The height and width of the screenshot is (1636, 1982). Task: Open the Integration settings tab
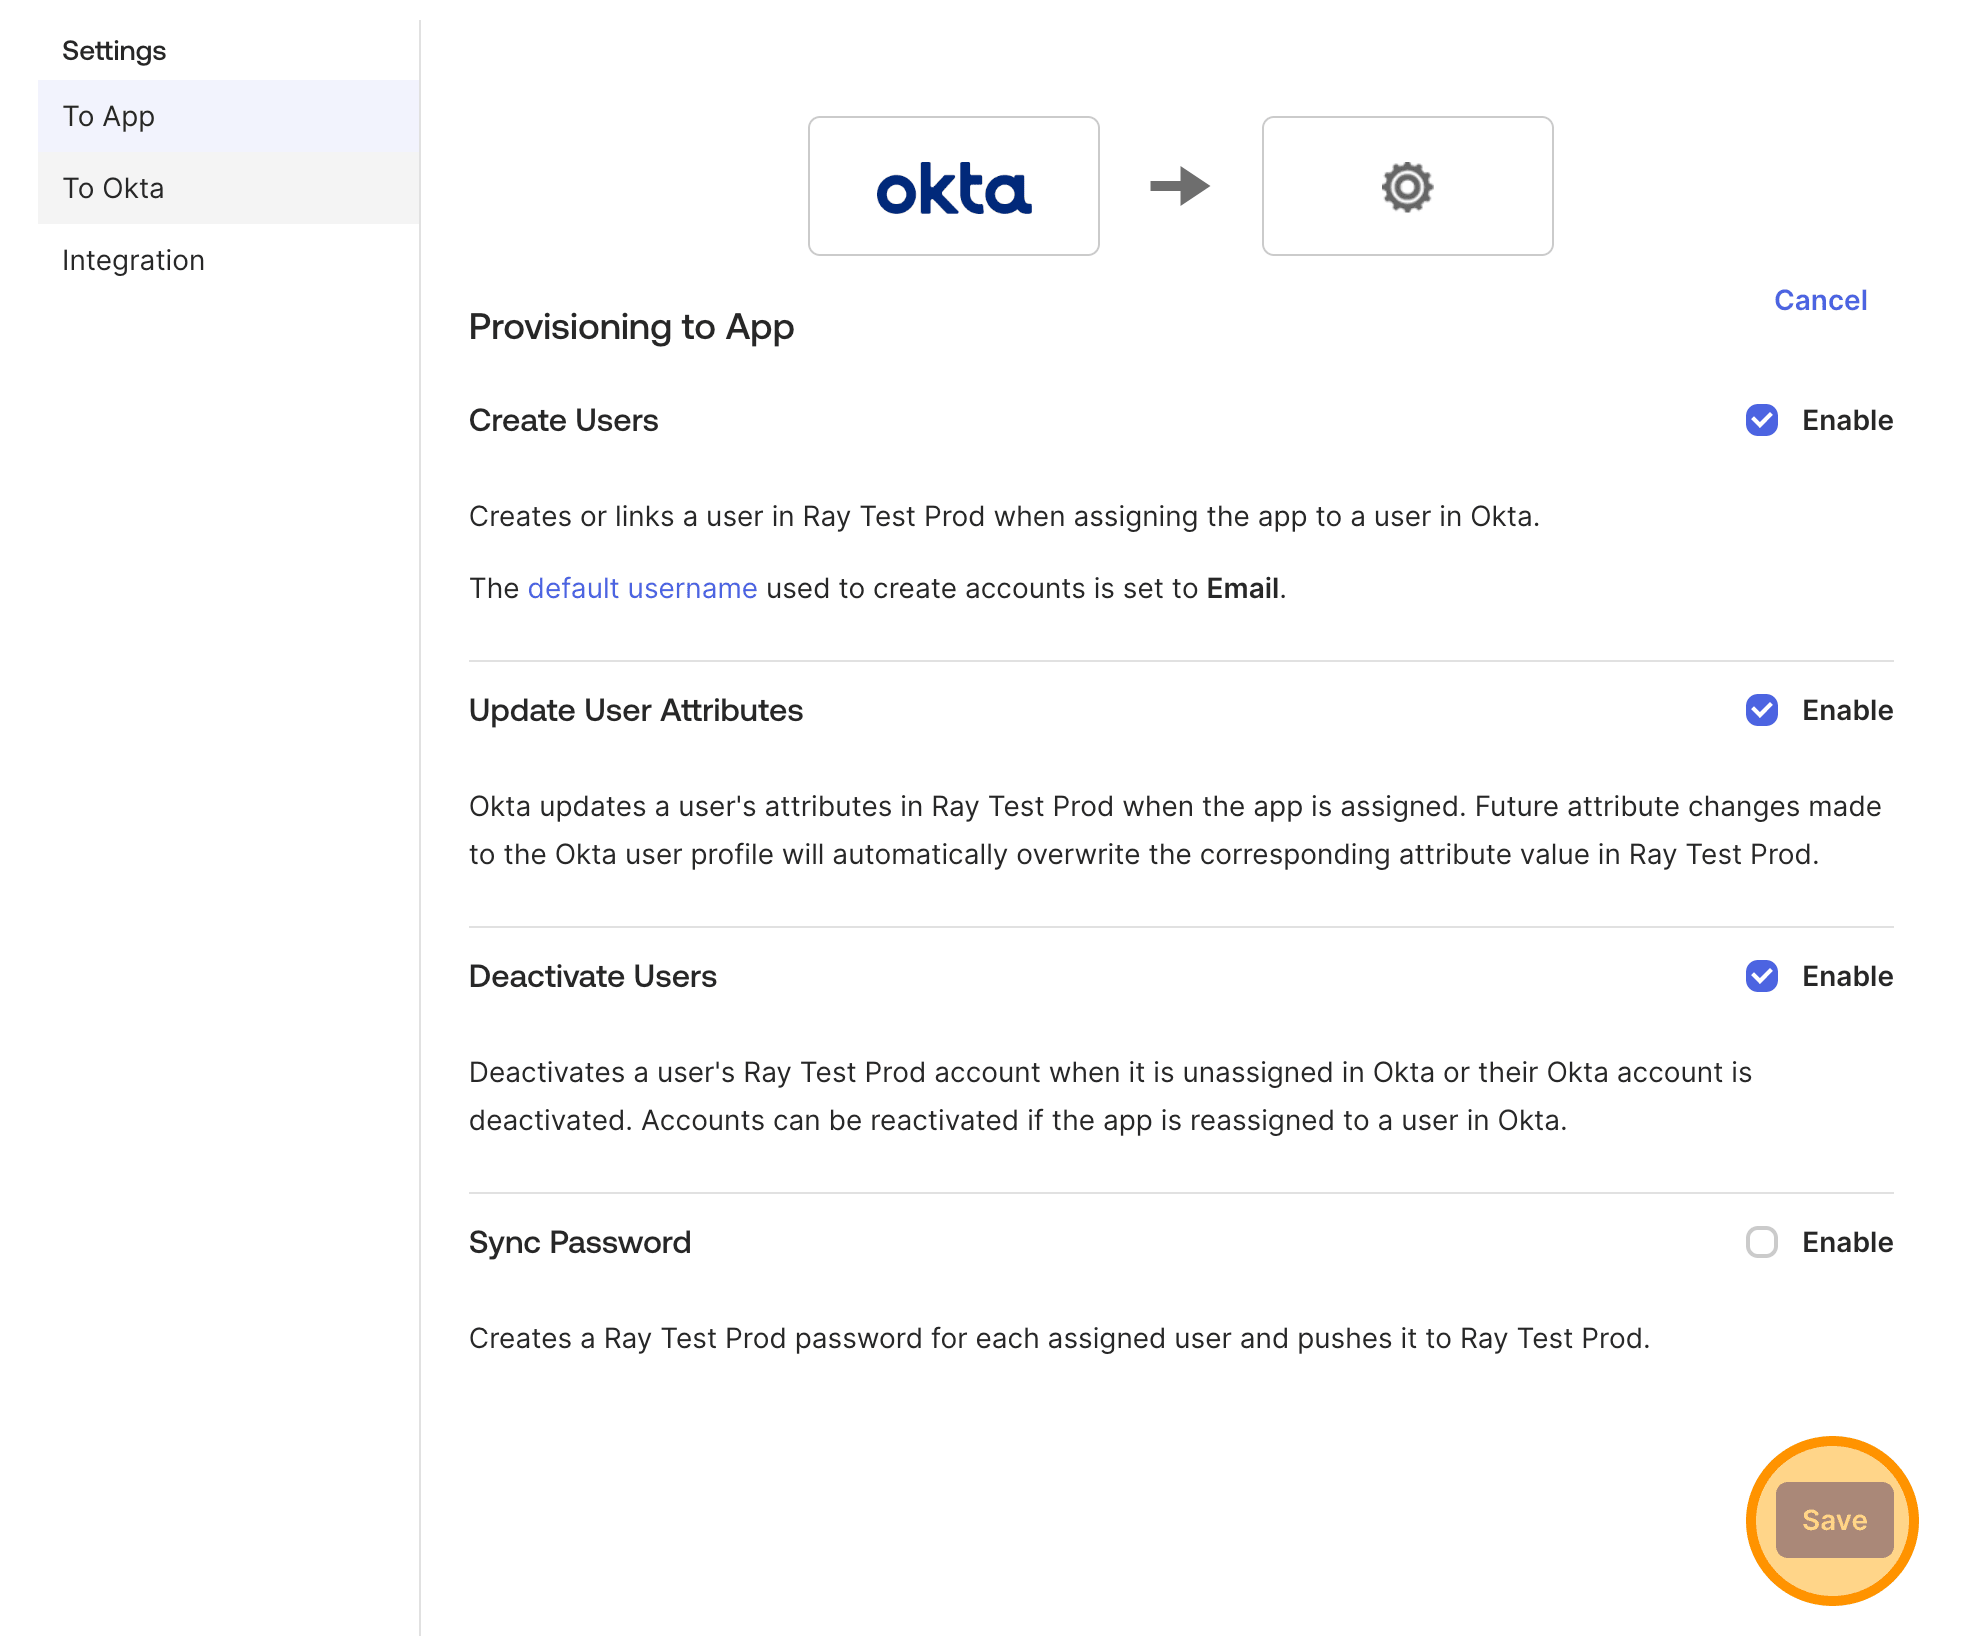[x=228, y=260]
